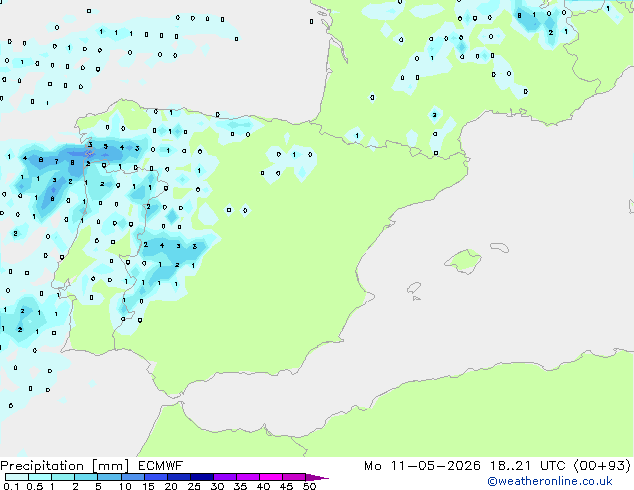Select the legend label '10'

(125, 486)
